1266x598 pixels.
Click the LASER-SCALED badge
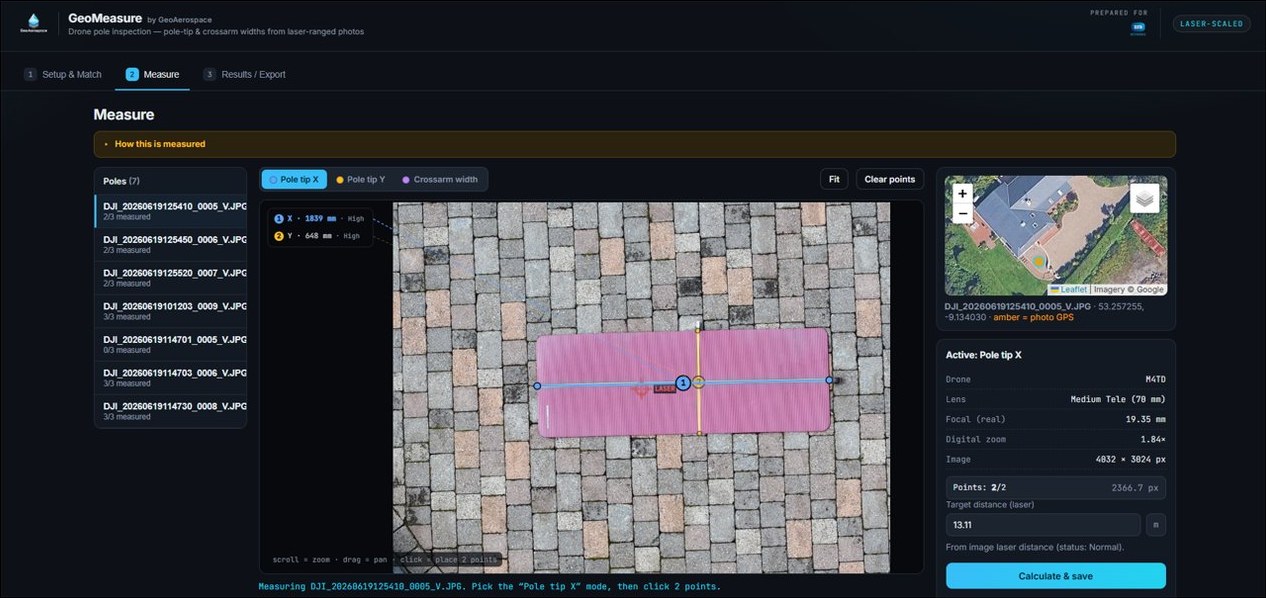point(1211,24)
